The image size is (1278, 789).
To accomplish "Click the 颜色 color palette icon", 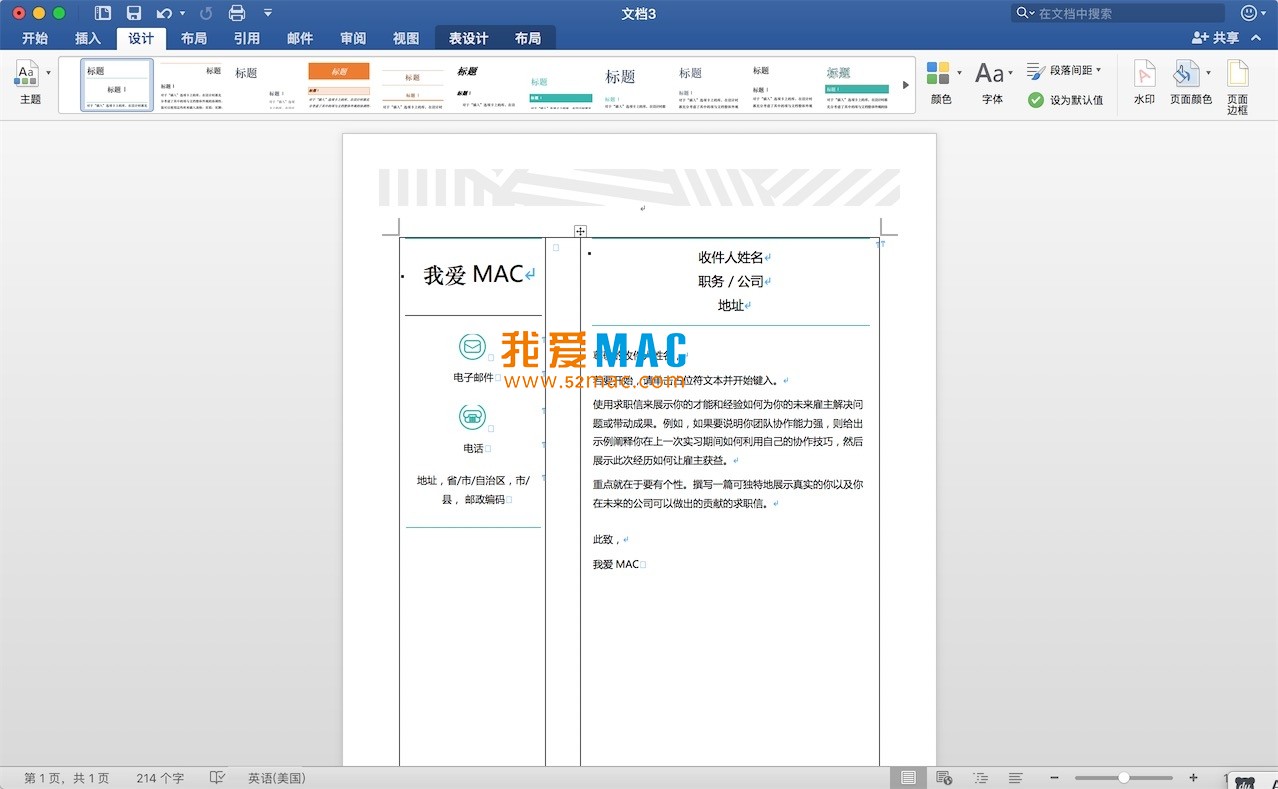I will [938, 73].
